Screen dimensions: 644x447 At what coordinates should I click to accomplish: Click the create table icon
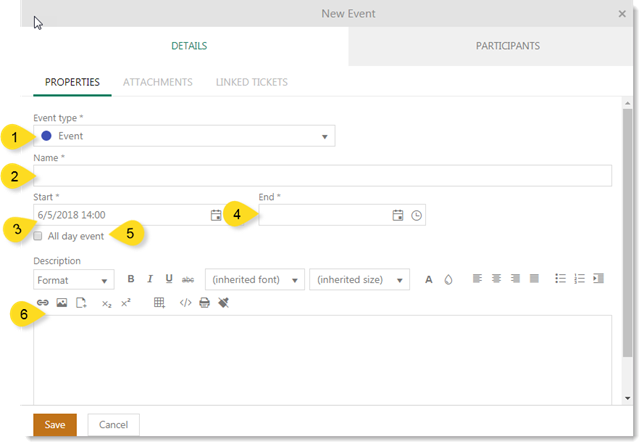tap(159, 303)
